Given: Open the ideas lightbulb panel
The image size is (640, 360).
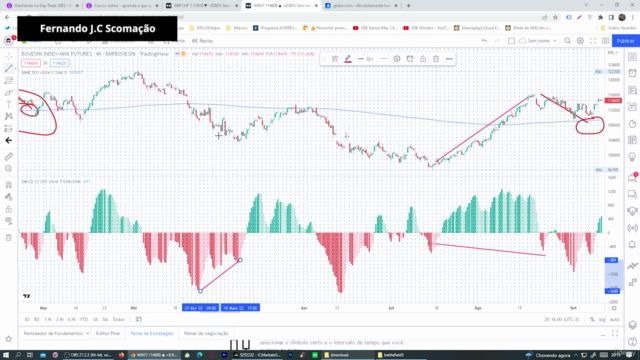Looking at the screenshot, I should [x=632, y=157].
